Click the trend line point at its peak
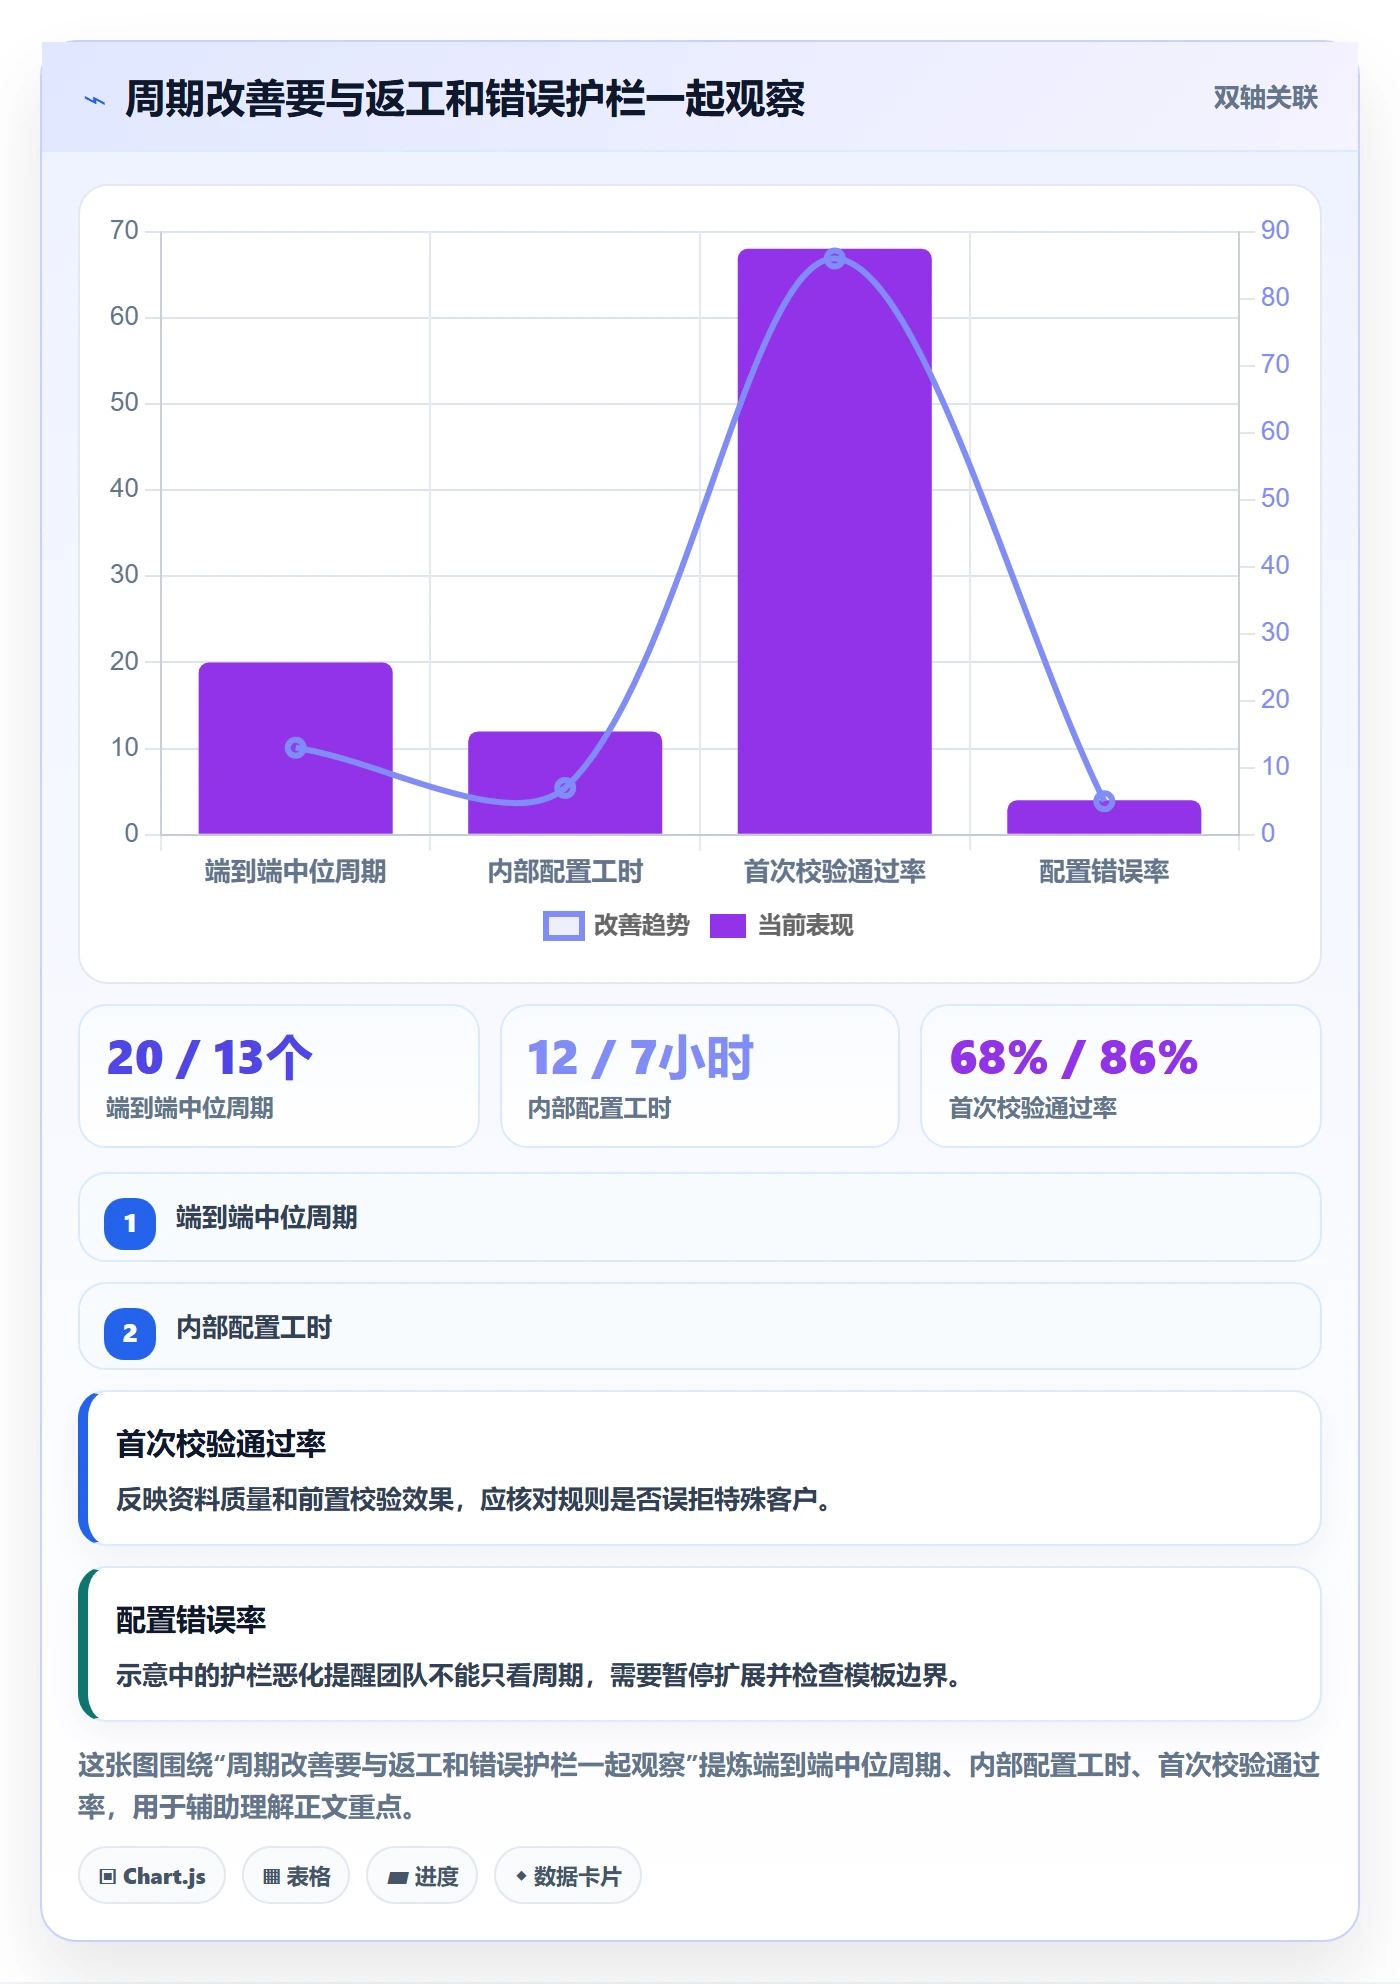This screenshot has height=1984, width=1400. tap(835, 258)
